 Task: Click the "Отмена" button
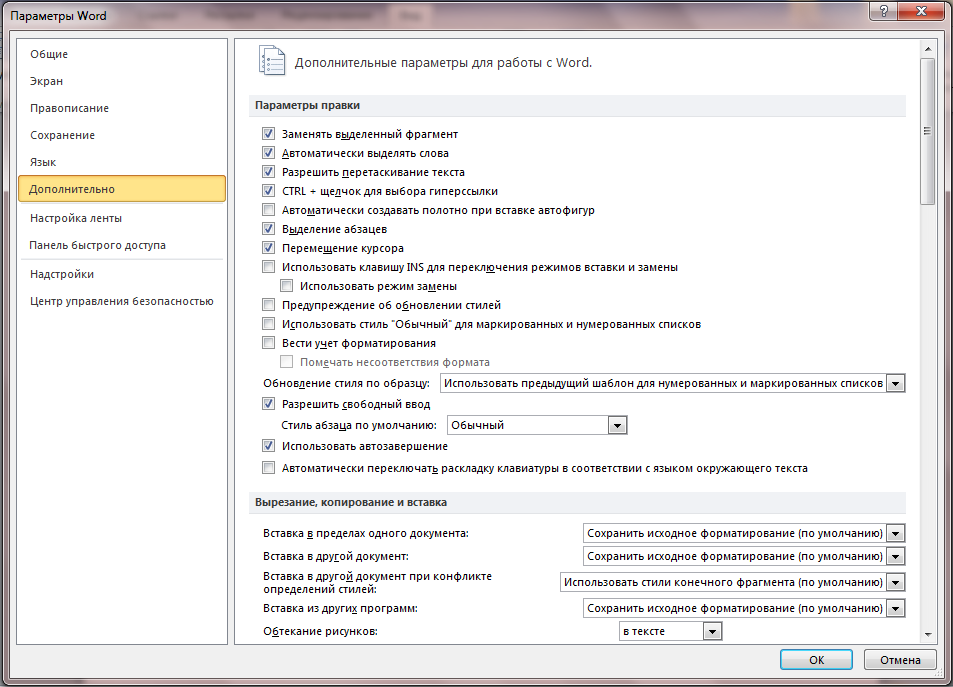tap(900, 660)
